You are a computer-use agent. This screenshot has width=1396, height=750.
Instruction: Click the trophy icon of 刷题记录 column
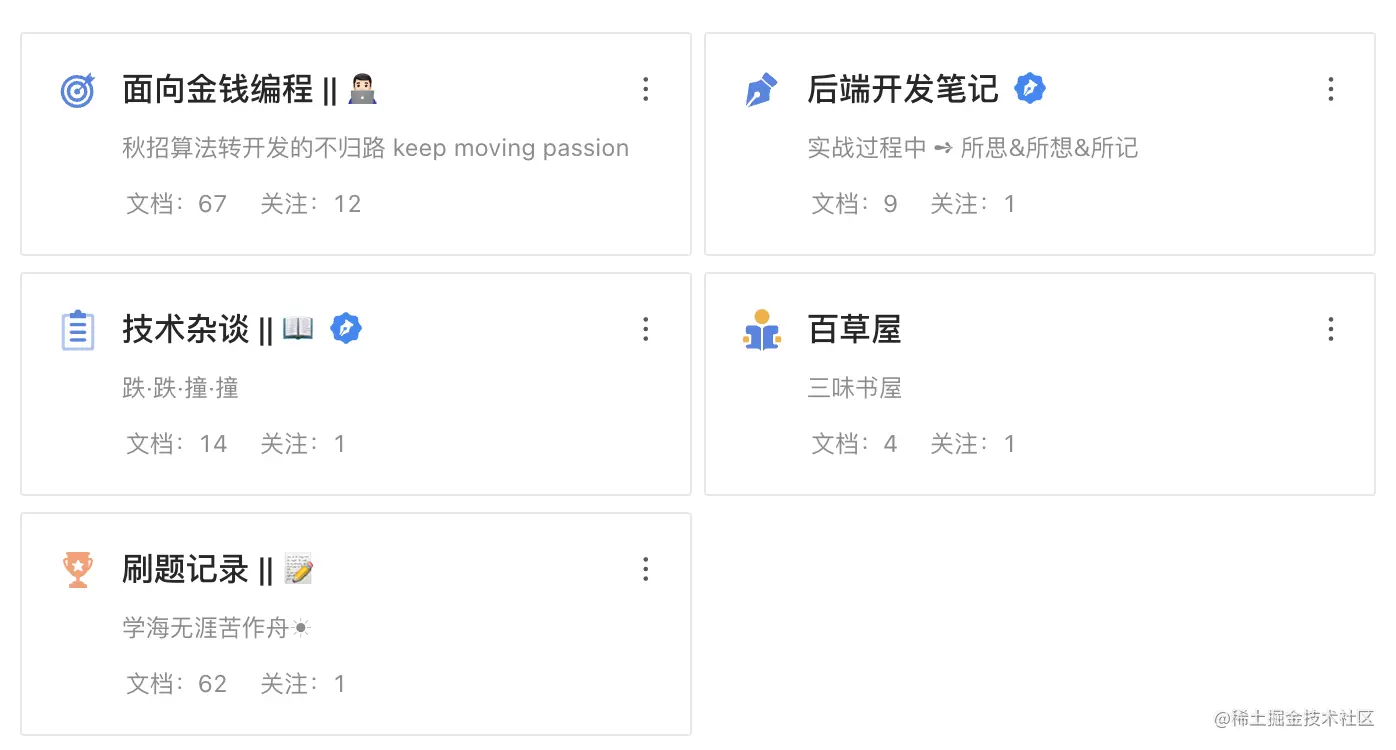pos(77,569)
